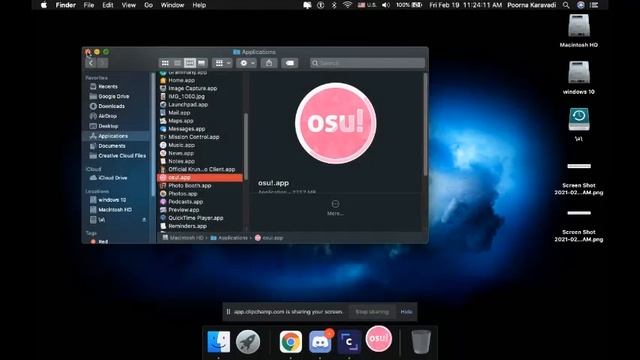640x360 pixels.
Task: Open the View menu
Action: tap(129, 5)
